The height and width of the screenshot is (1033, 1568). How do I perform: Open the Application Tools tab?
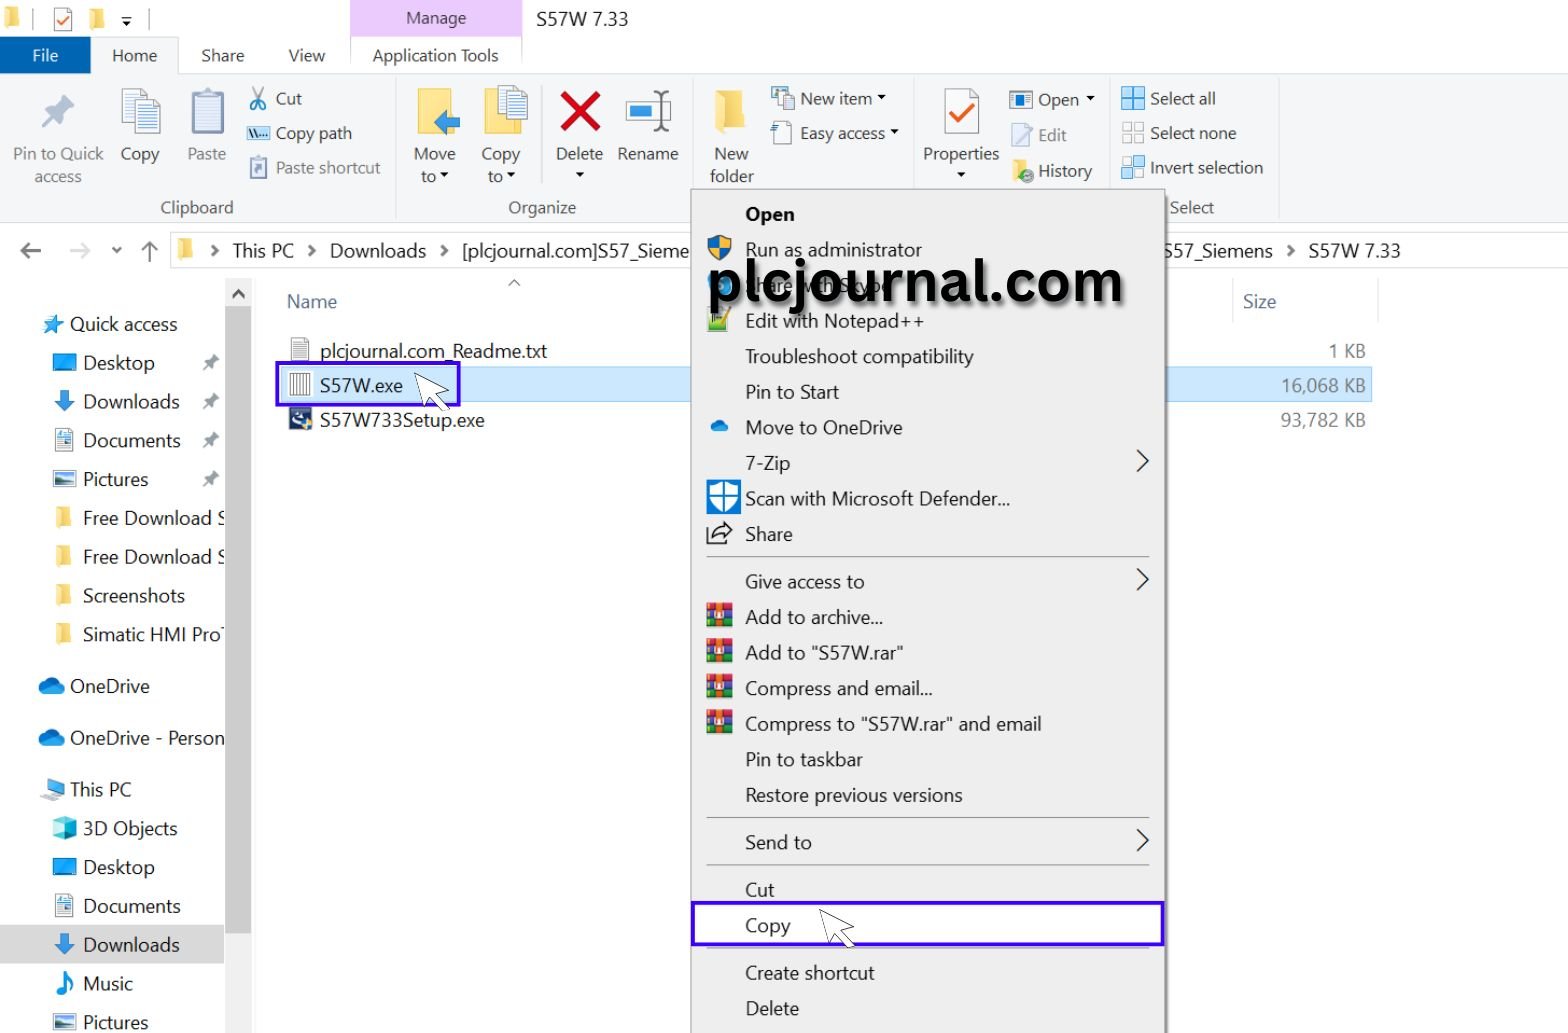[435, 55]
